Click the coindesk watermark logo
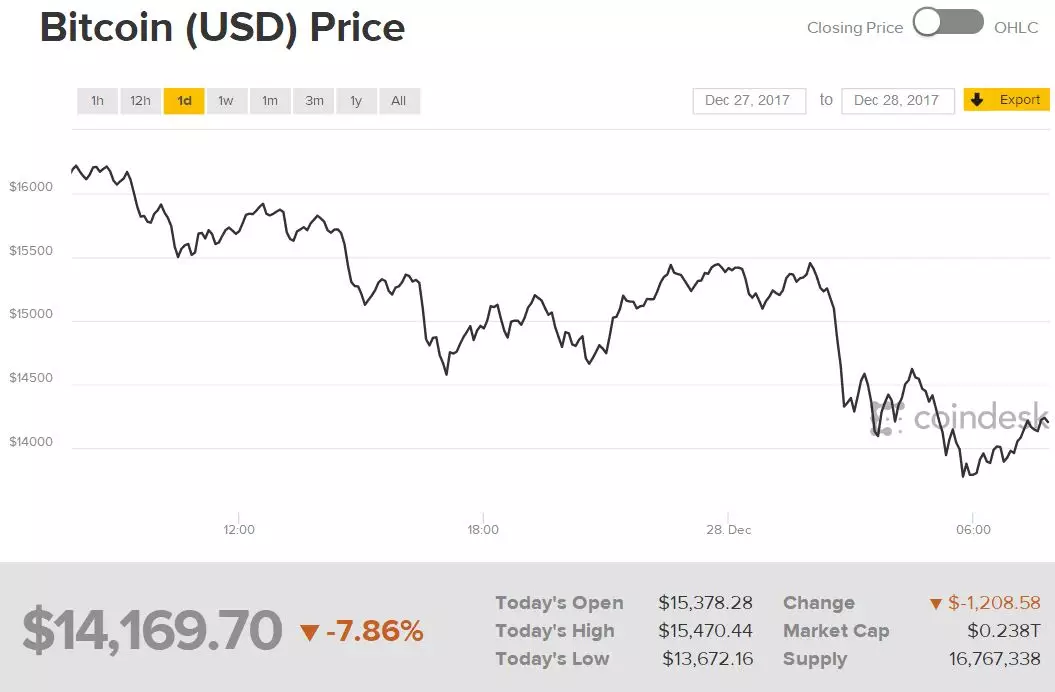Viewport: 1055px width, 692px height. click(958, 417)
